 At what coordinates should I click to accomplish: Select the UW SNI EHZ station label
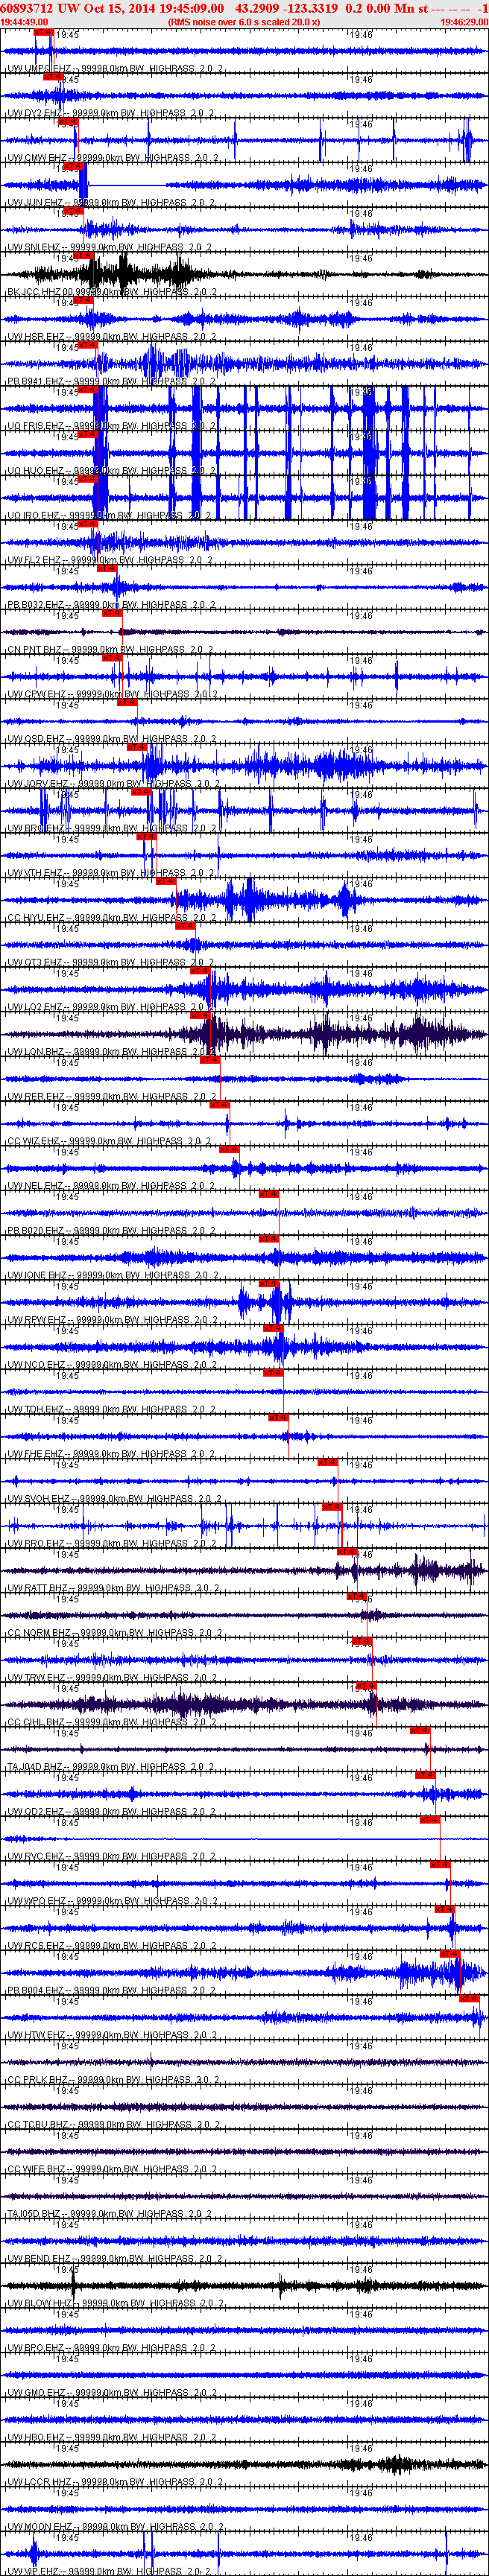110,248
